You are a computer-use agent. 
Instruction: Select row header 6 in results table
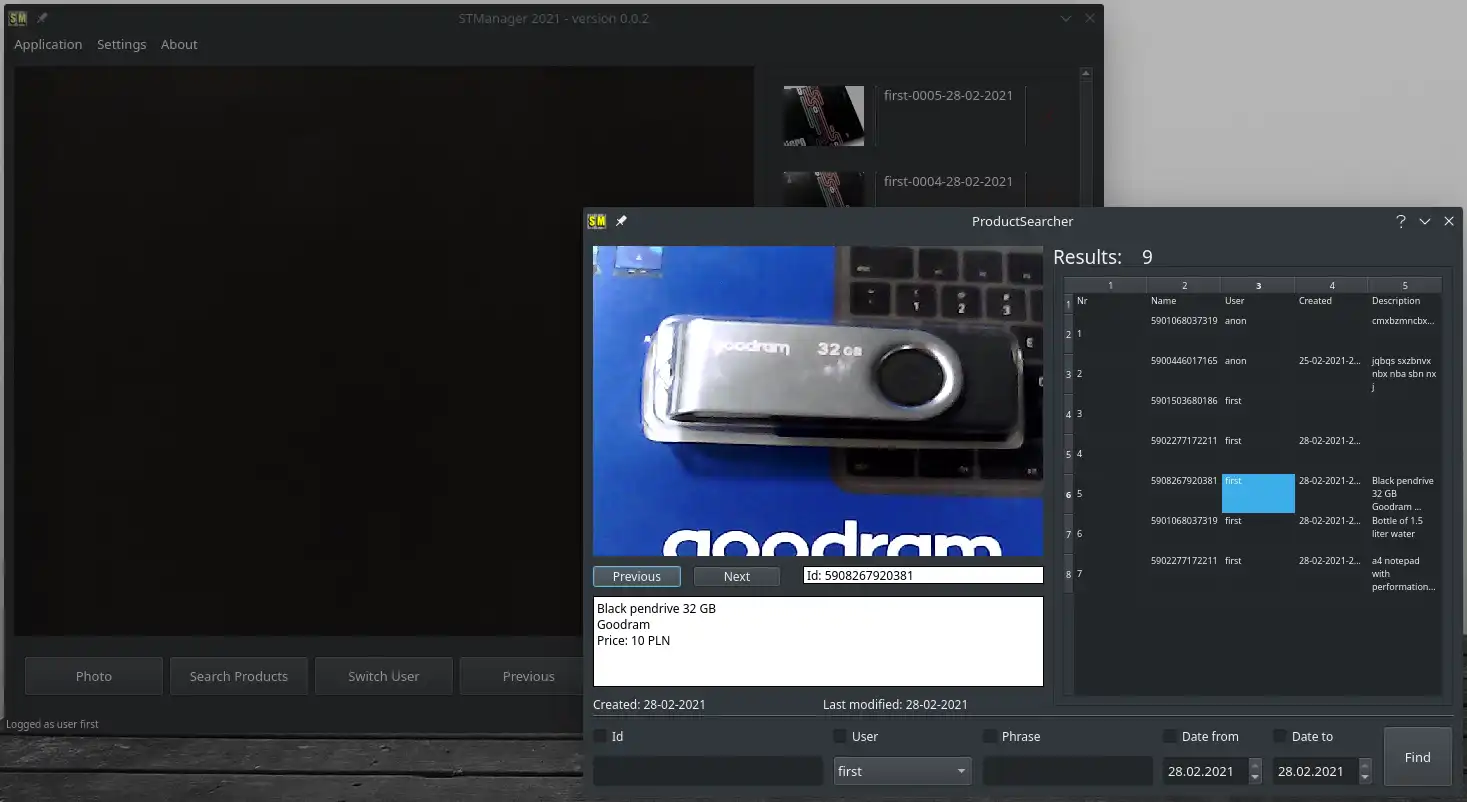tap(1068, 494)
